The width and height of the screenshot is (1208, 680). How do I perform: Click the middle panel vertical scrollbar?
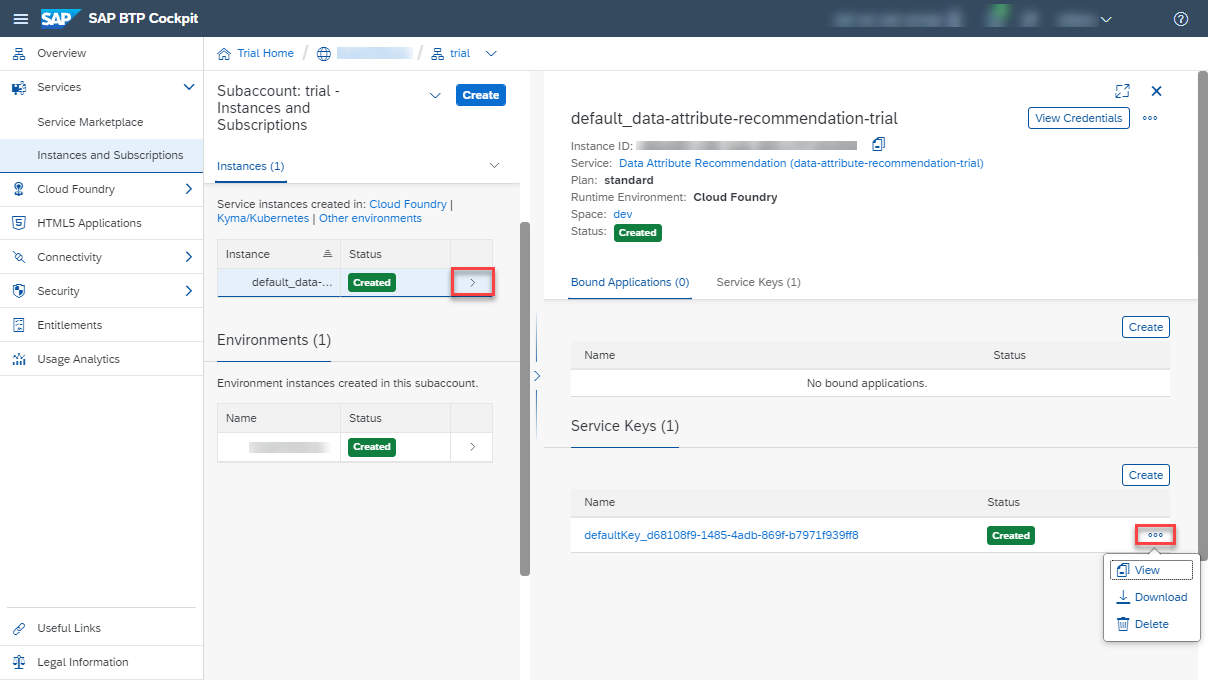click(x=525, y=398)
